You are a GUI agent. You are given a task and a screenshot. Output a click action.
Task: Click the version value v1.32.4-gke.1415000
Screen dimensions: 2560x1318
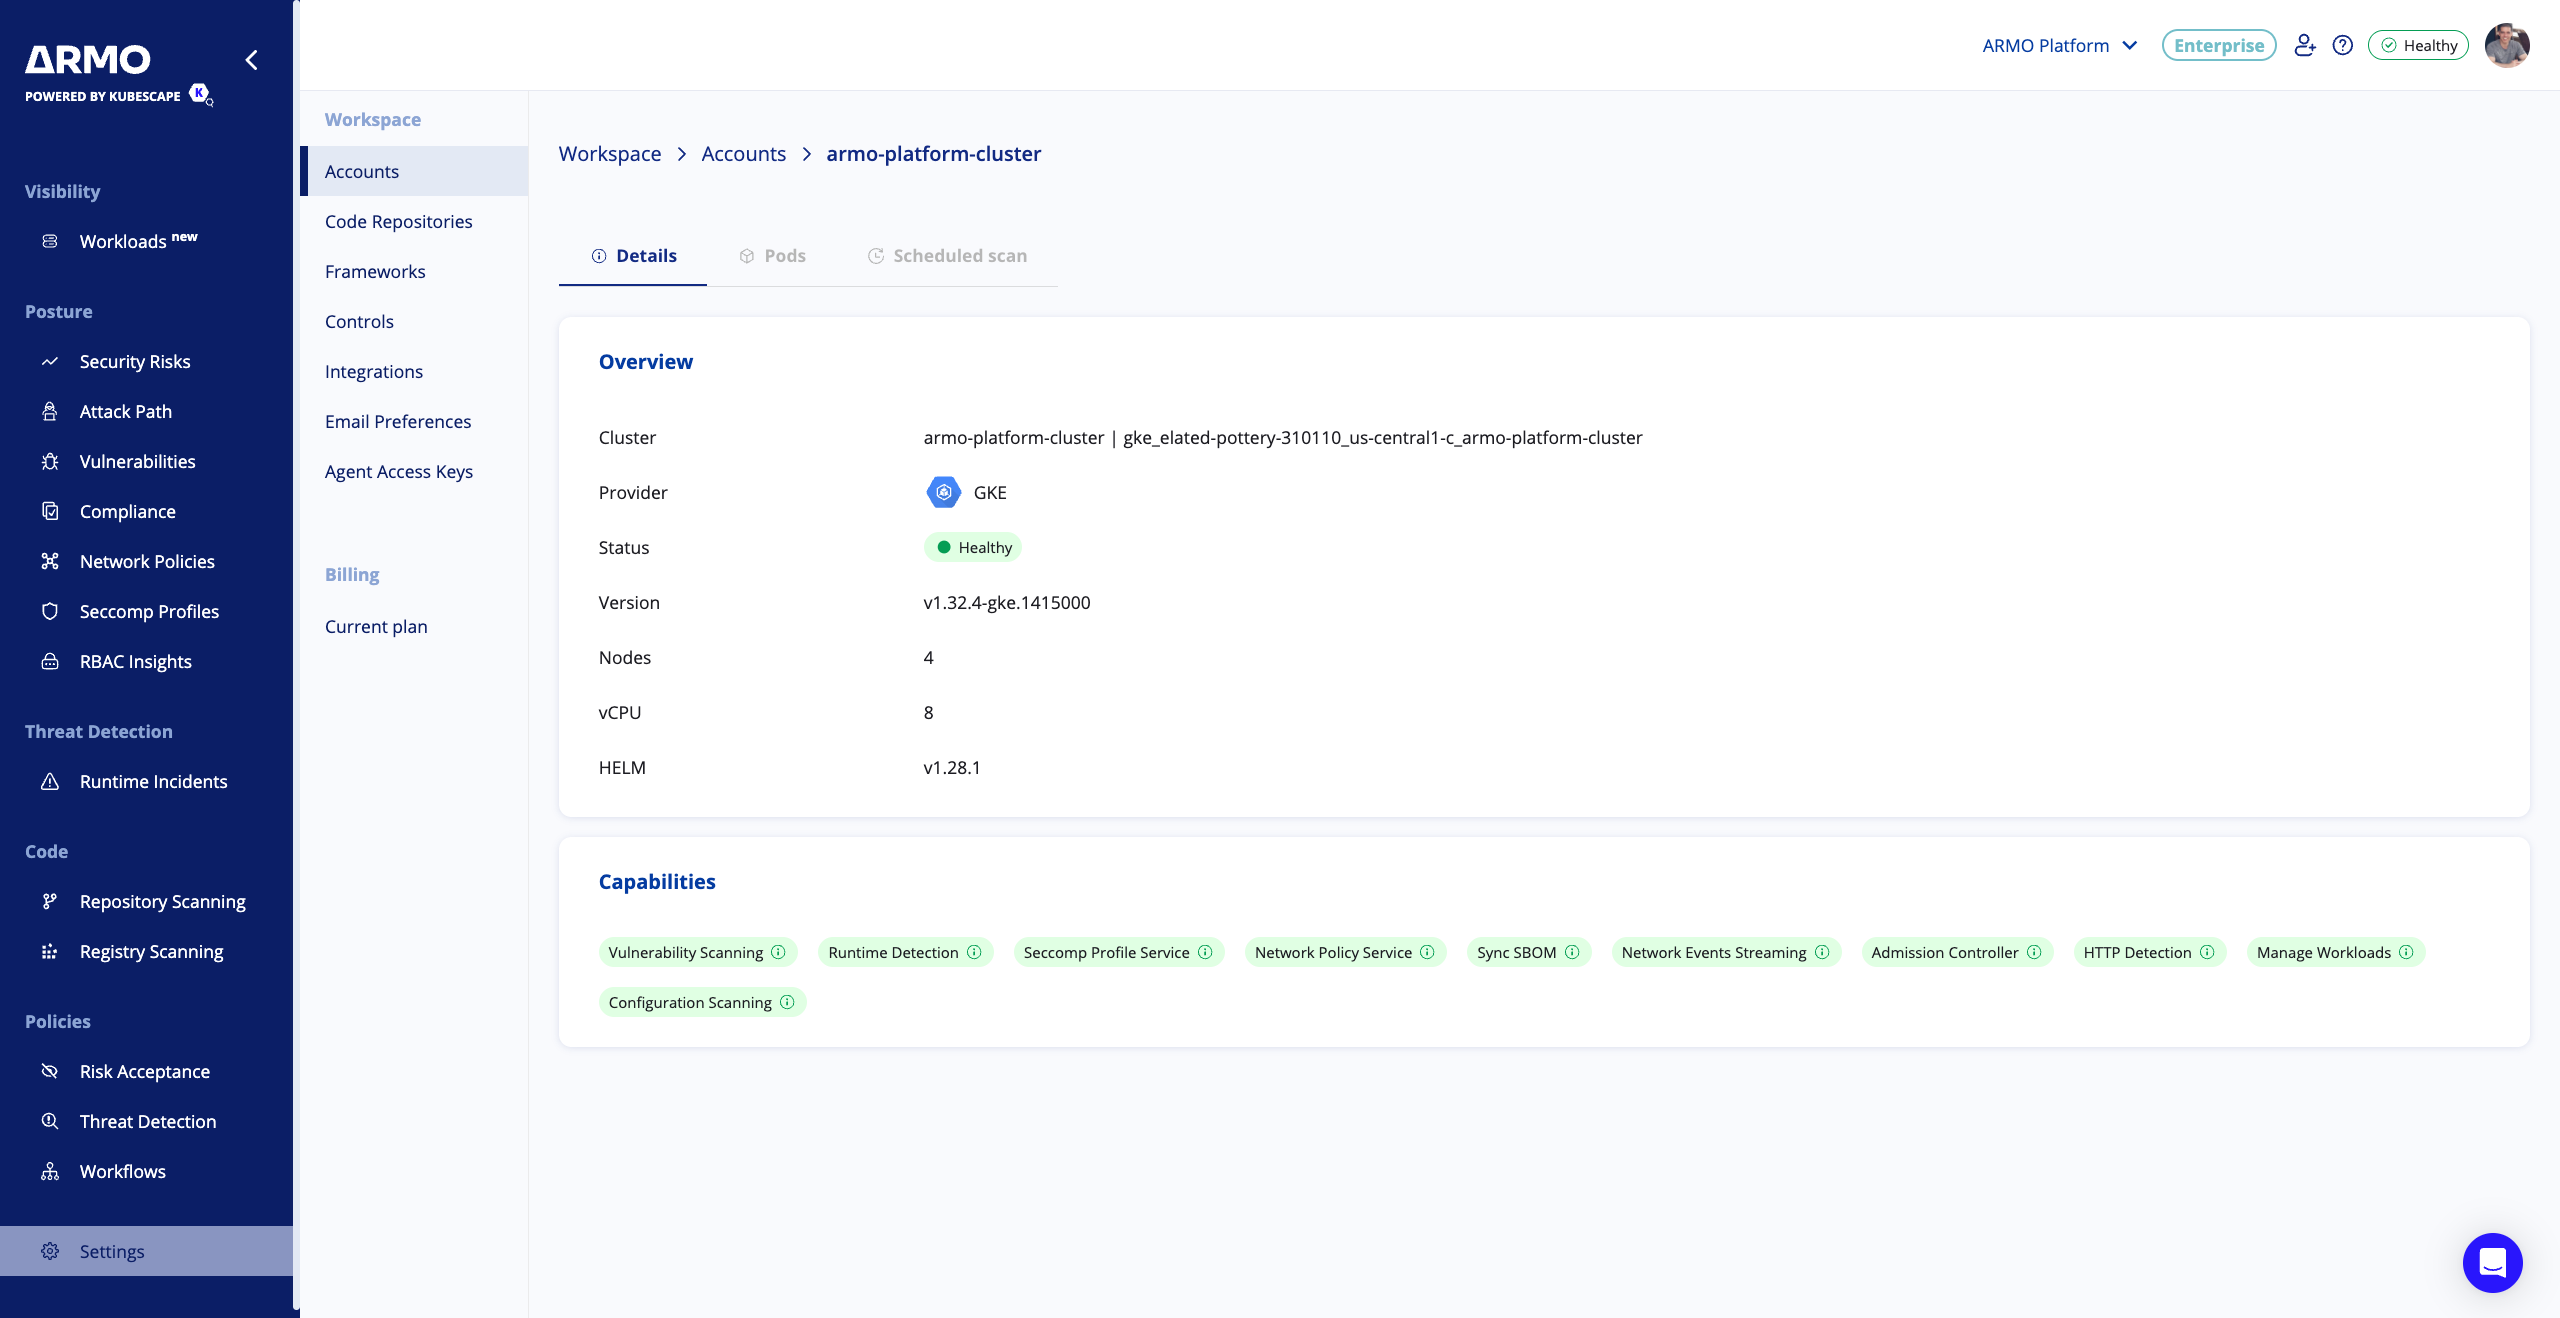click(1007, 602)
